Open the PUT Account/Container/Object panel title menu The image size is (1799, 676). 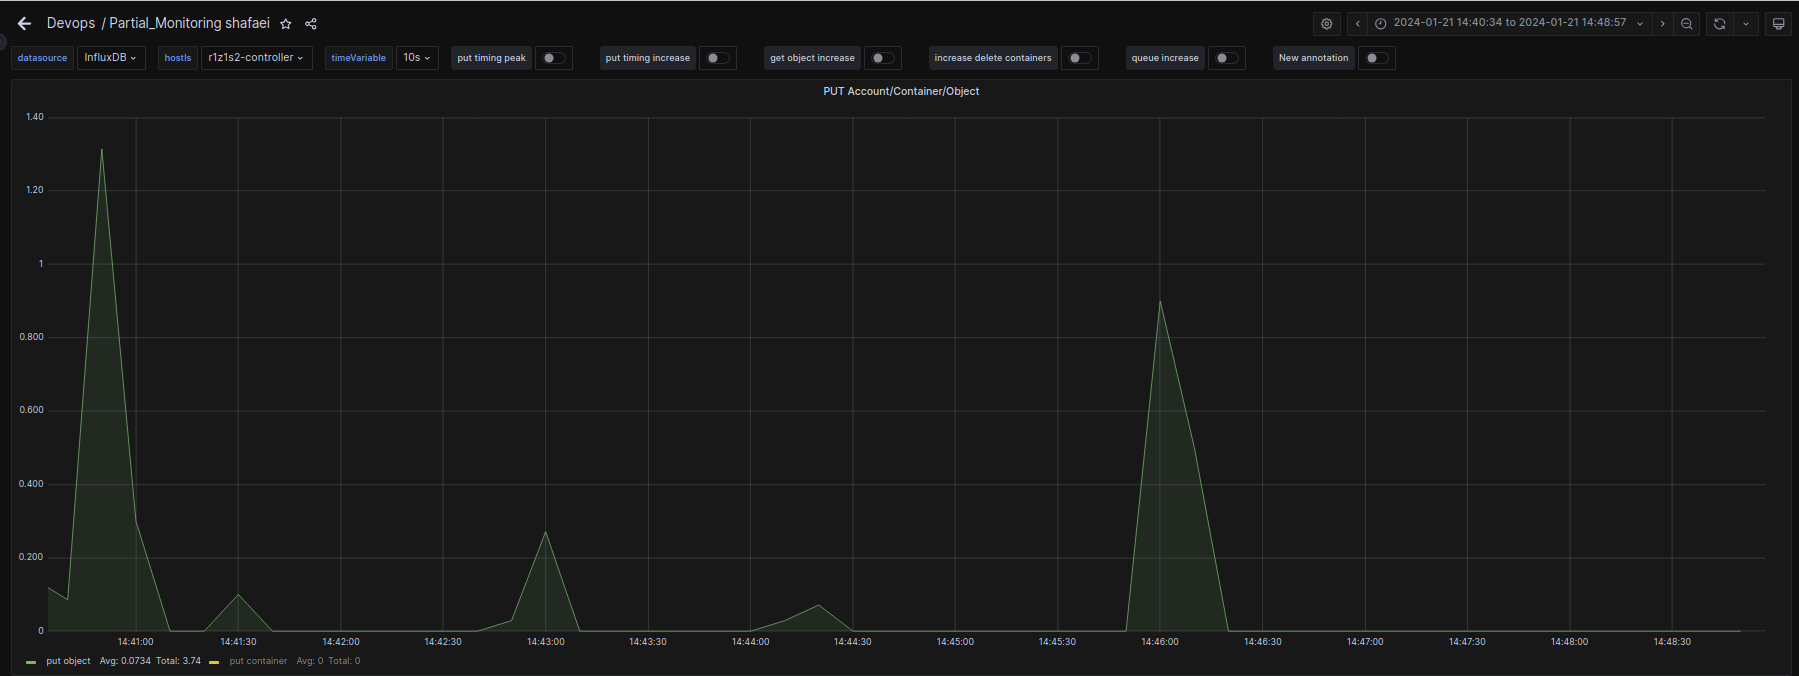pyautogui.click(x=900, y=91)
